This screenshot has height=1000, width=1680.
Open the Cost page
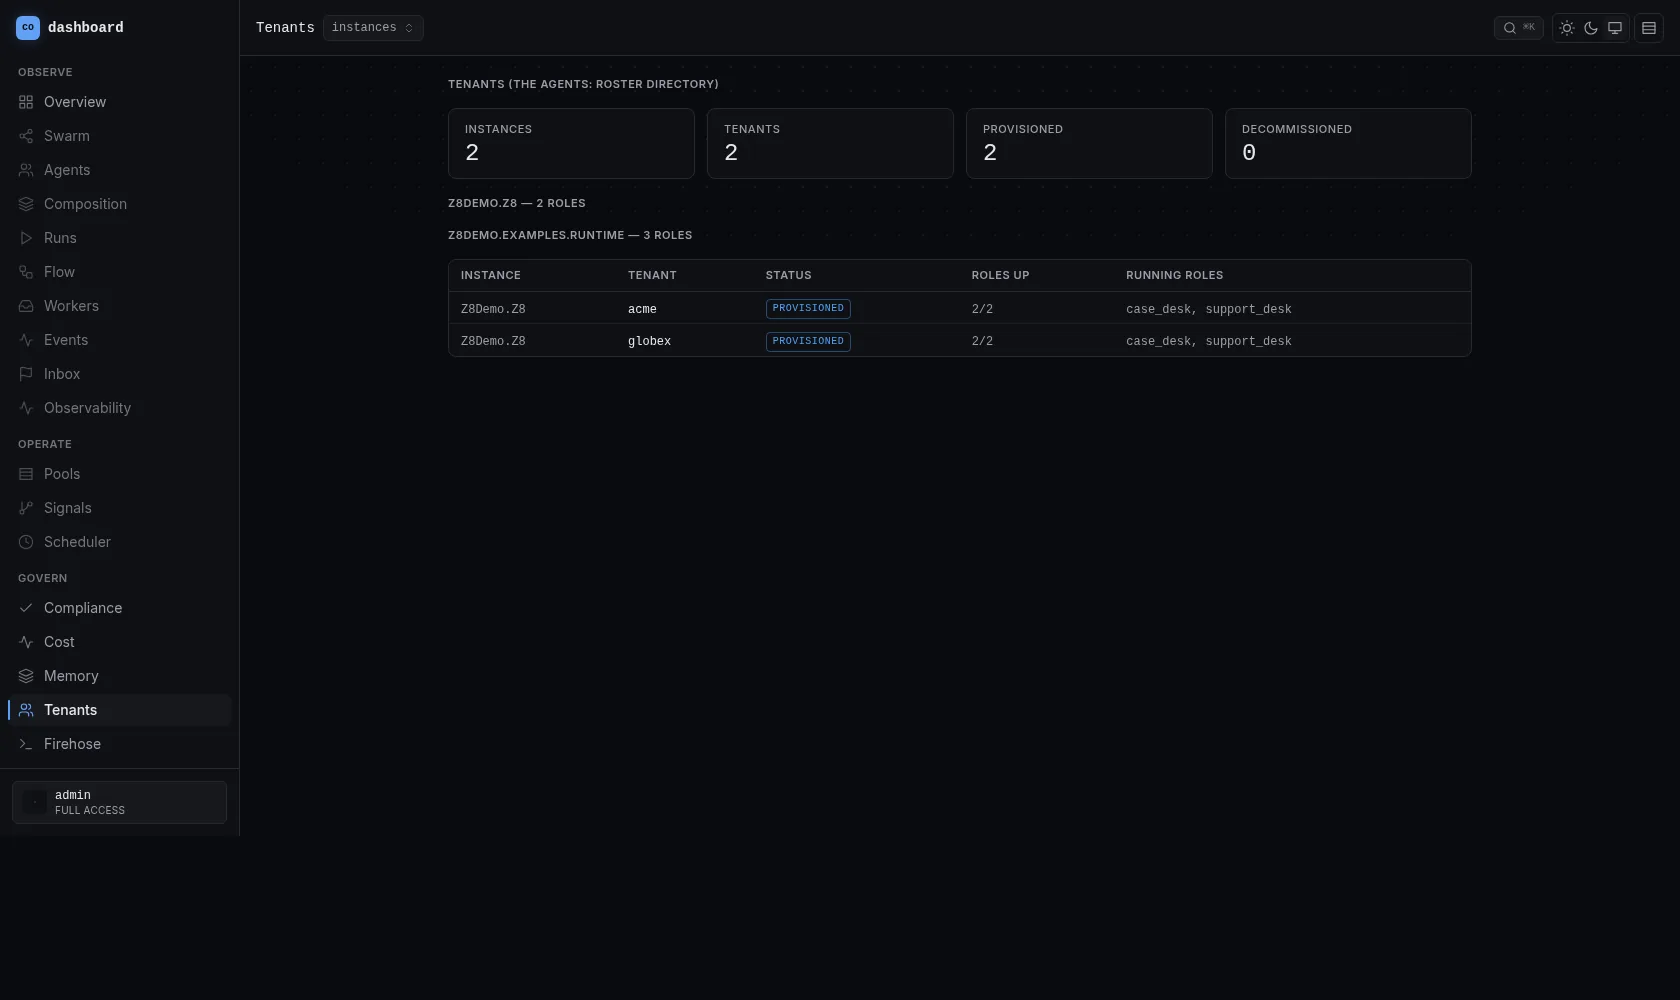119,642
